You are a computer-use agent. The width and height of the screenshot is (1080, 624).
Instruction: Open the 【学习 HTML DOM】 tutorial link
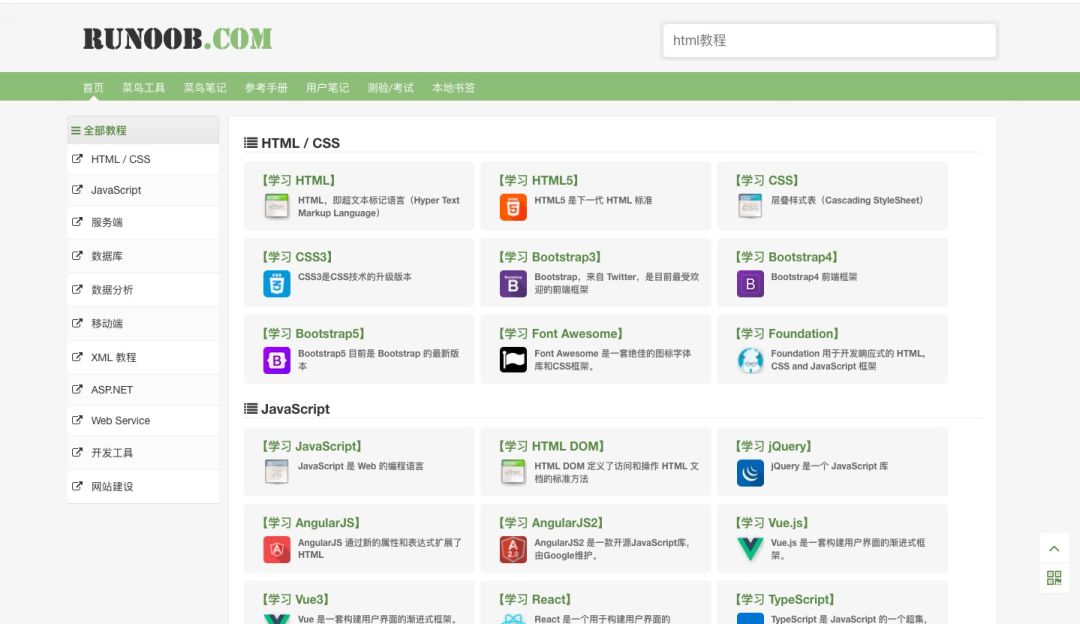[551, 446]
